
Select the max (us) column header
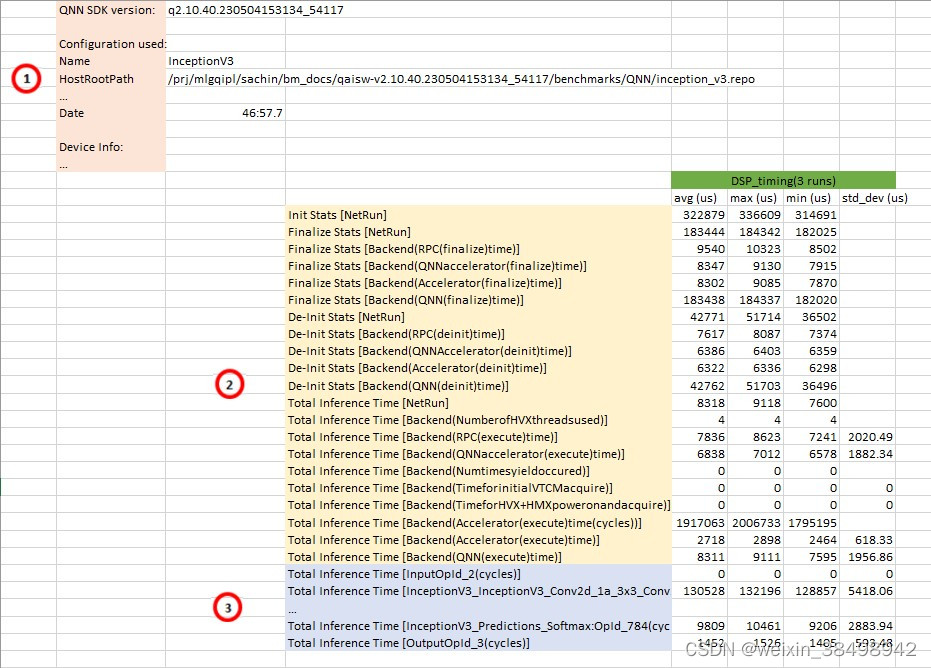pyautogui.click(x=753, y=197)
